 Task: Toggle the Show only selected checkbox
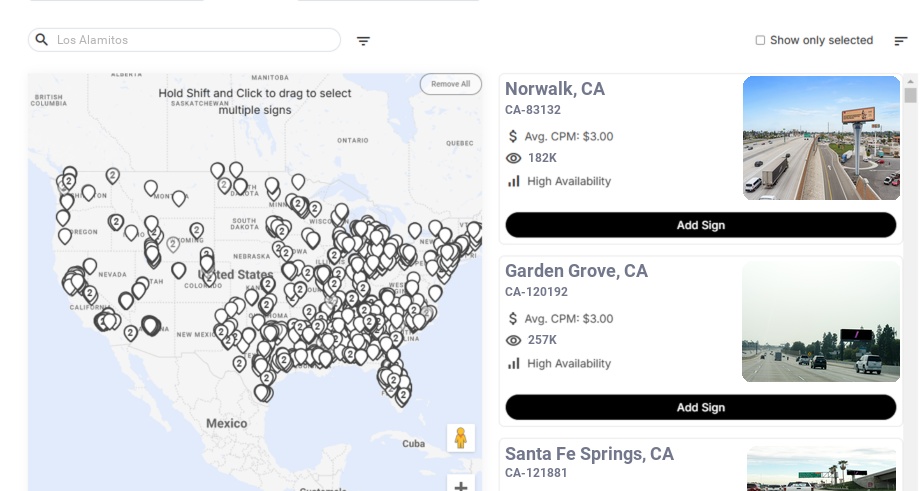point(760,41)
